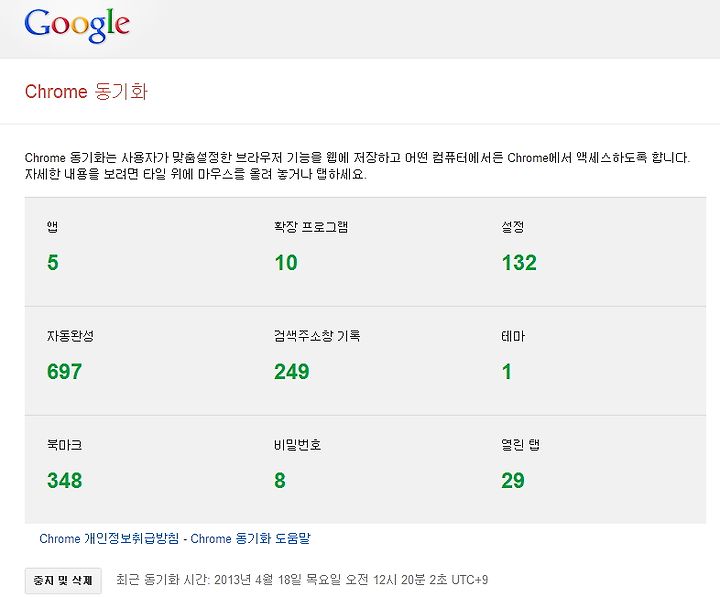
Task: Click the 최근 동기화 시간 timestamp text
Action: [302, 580]
